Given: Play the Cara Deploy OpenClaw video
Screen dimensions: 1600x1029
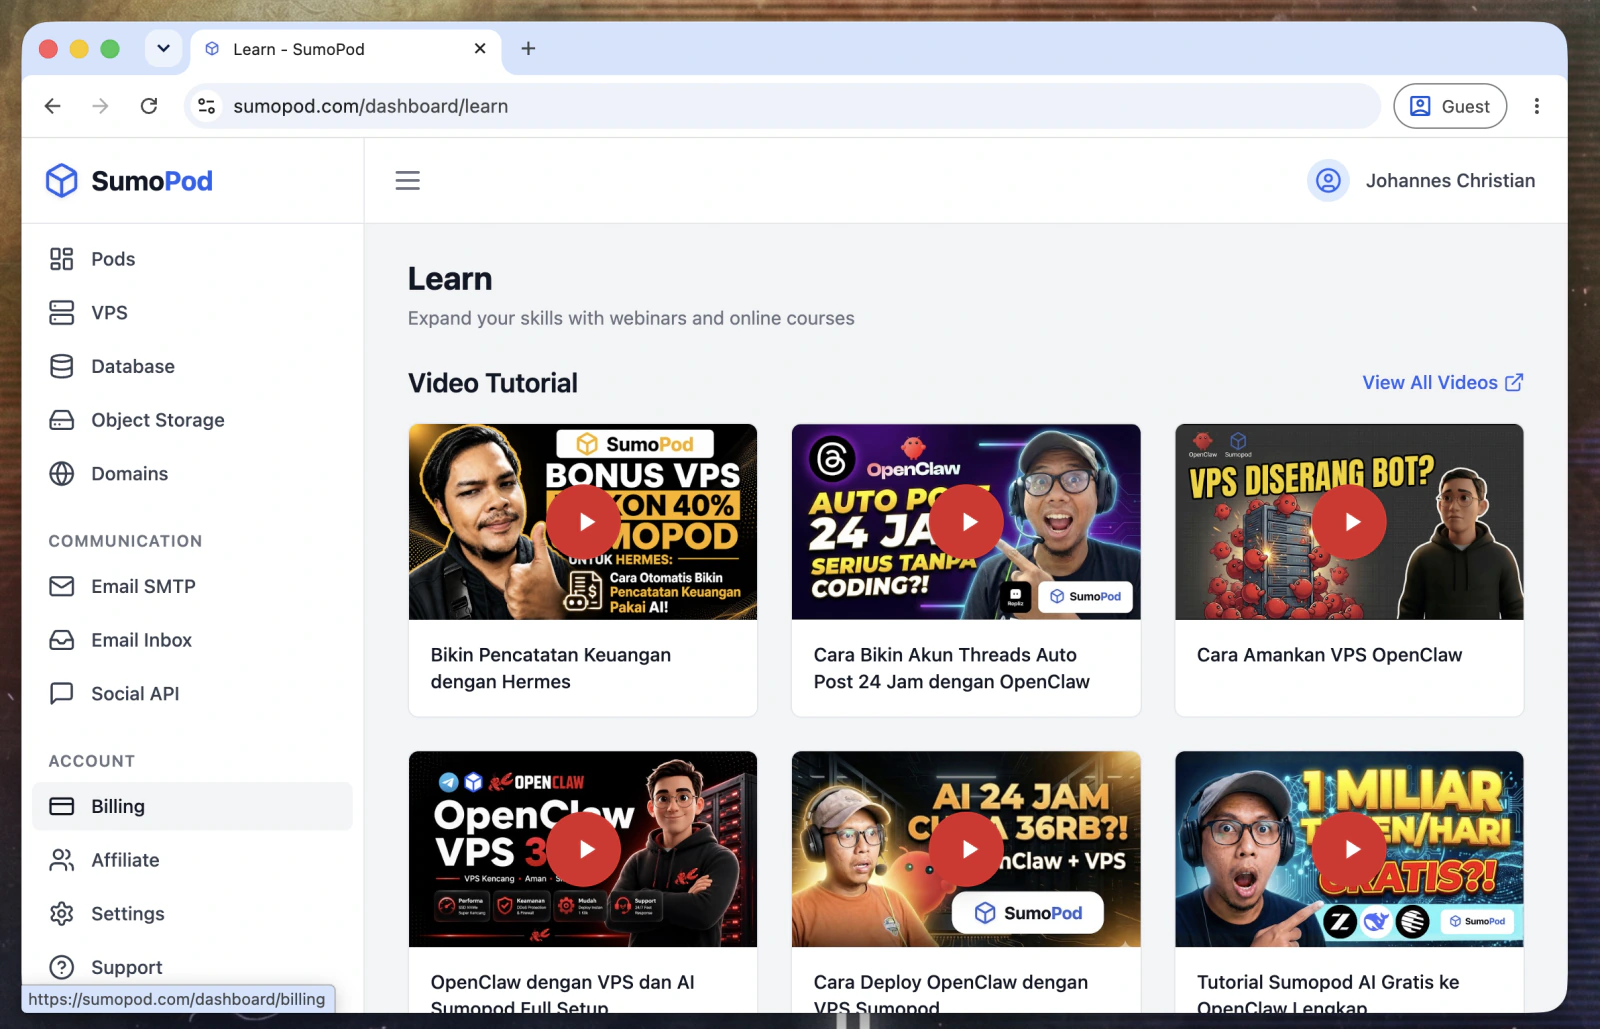Looking at the screenshot, I should [967, 849].
